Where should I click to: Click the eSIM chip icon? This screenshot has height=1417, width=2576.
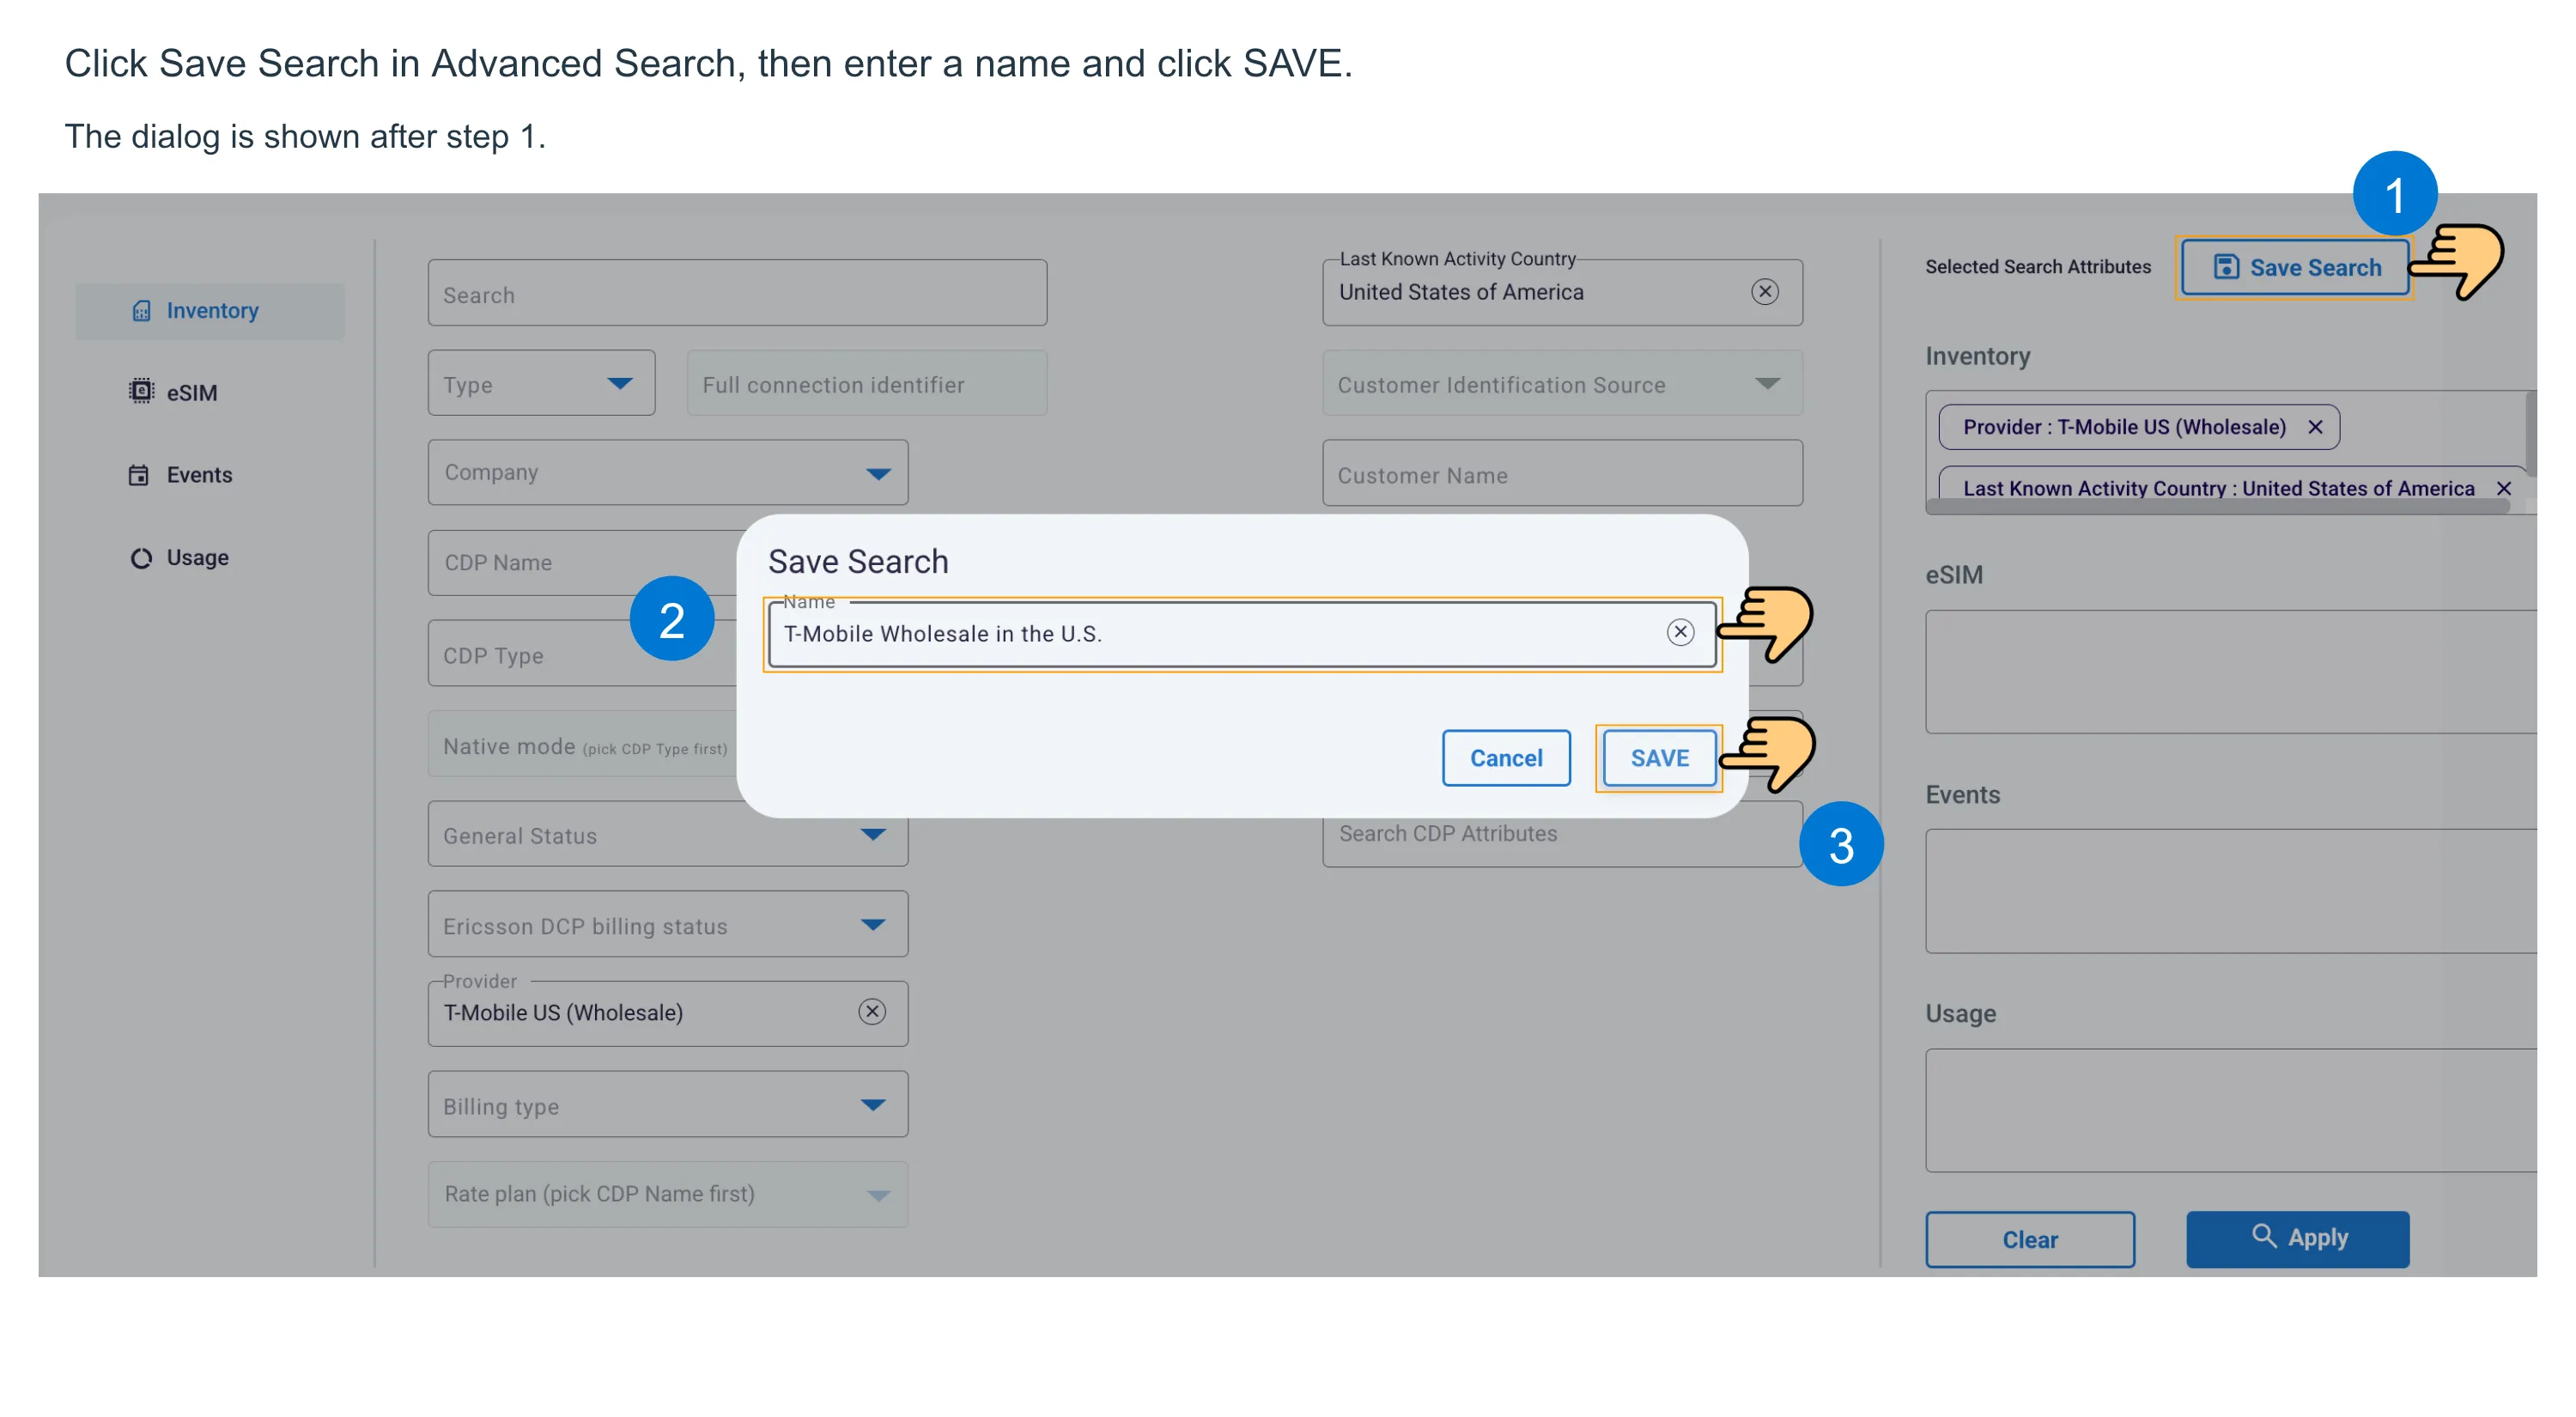point(141,392)
